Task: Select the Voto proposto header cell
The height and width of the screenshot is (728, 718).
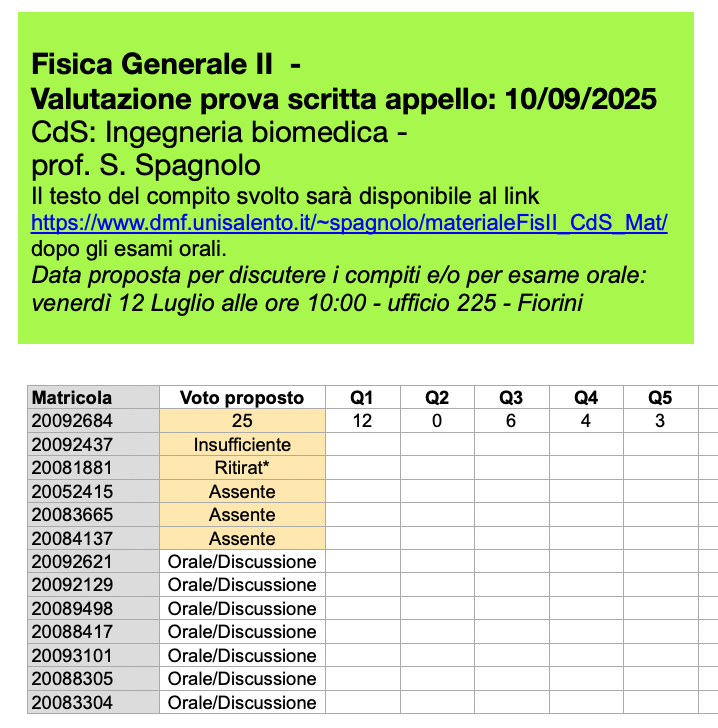Action: click(242, 398)
